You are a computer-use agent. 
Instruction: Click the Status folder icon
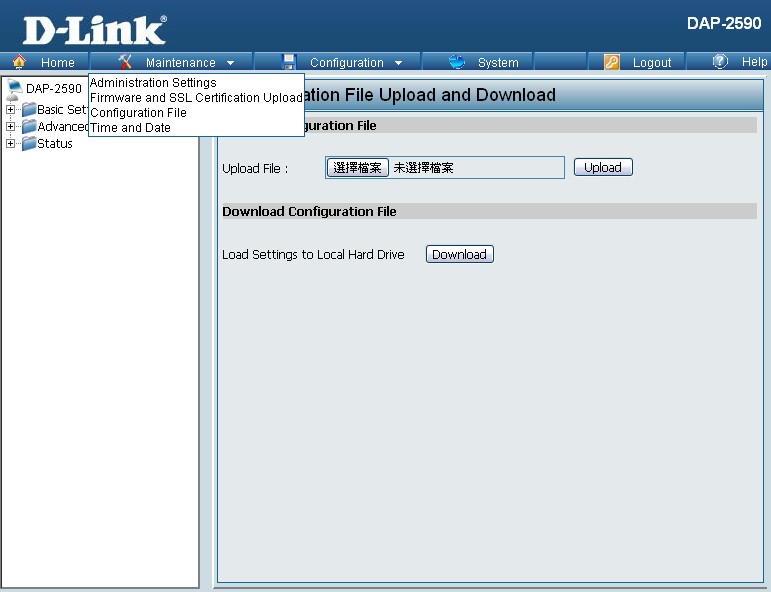[x=29, y=143]
